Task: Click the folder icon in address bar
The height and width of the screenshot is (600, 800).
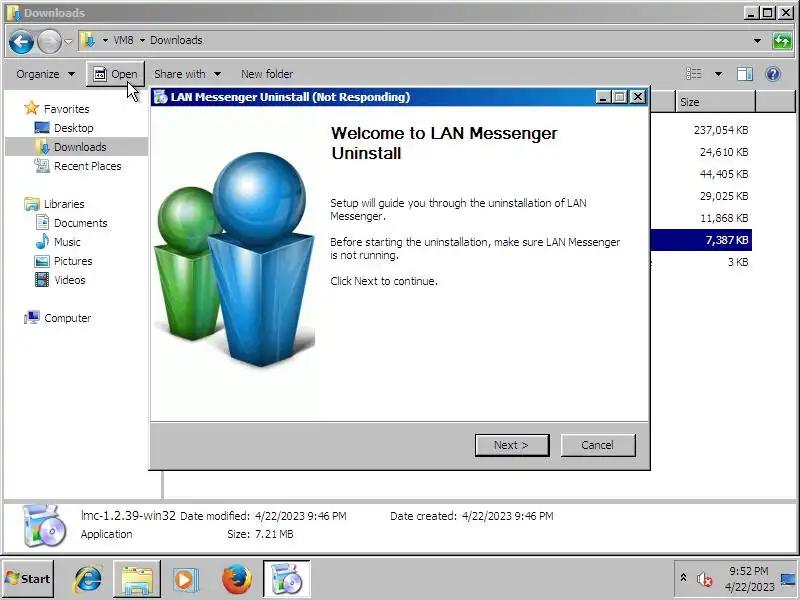Action: point(88,40)
